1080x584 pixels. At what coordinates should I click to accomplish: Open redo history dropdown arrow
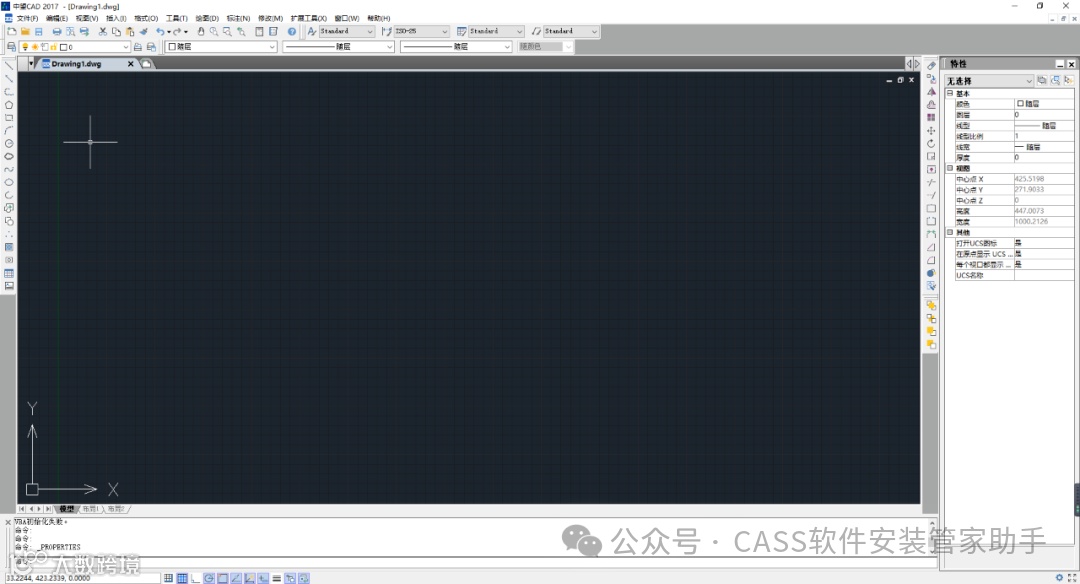tap(186, 32)
